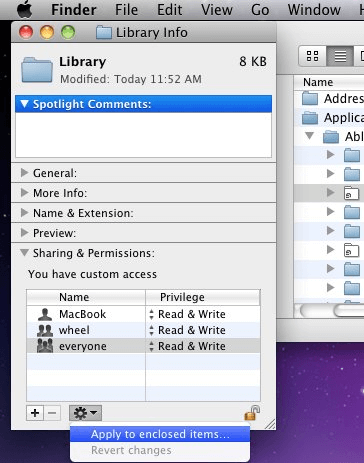Click the Library Info title folder icon

[x=104, y=33]
